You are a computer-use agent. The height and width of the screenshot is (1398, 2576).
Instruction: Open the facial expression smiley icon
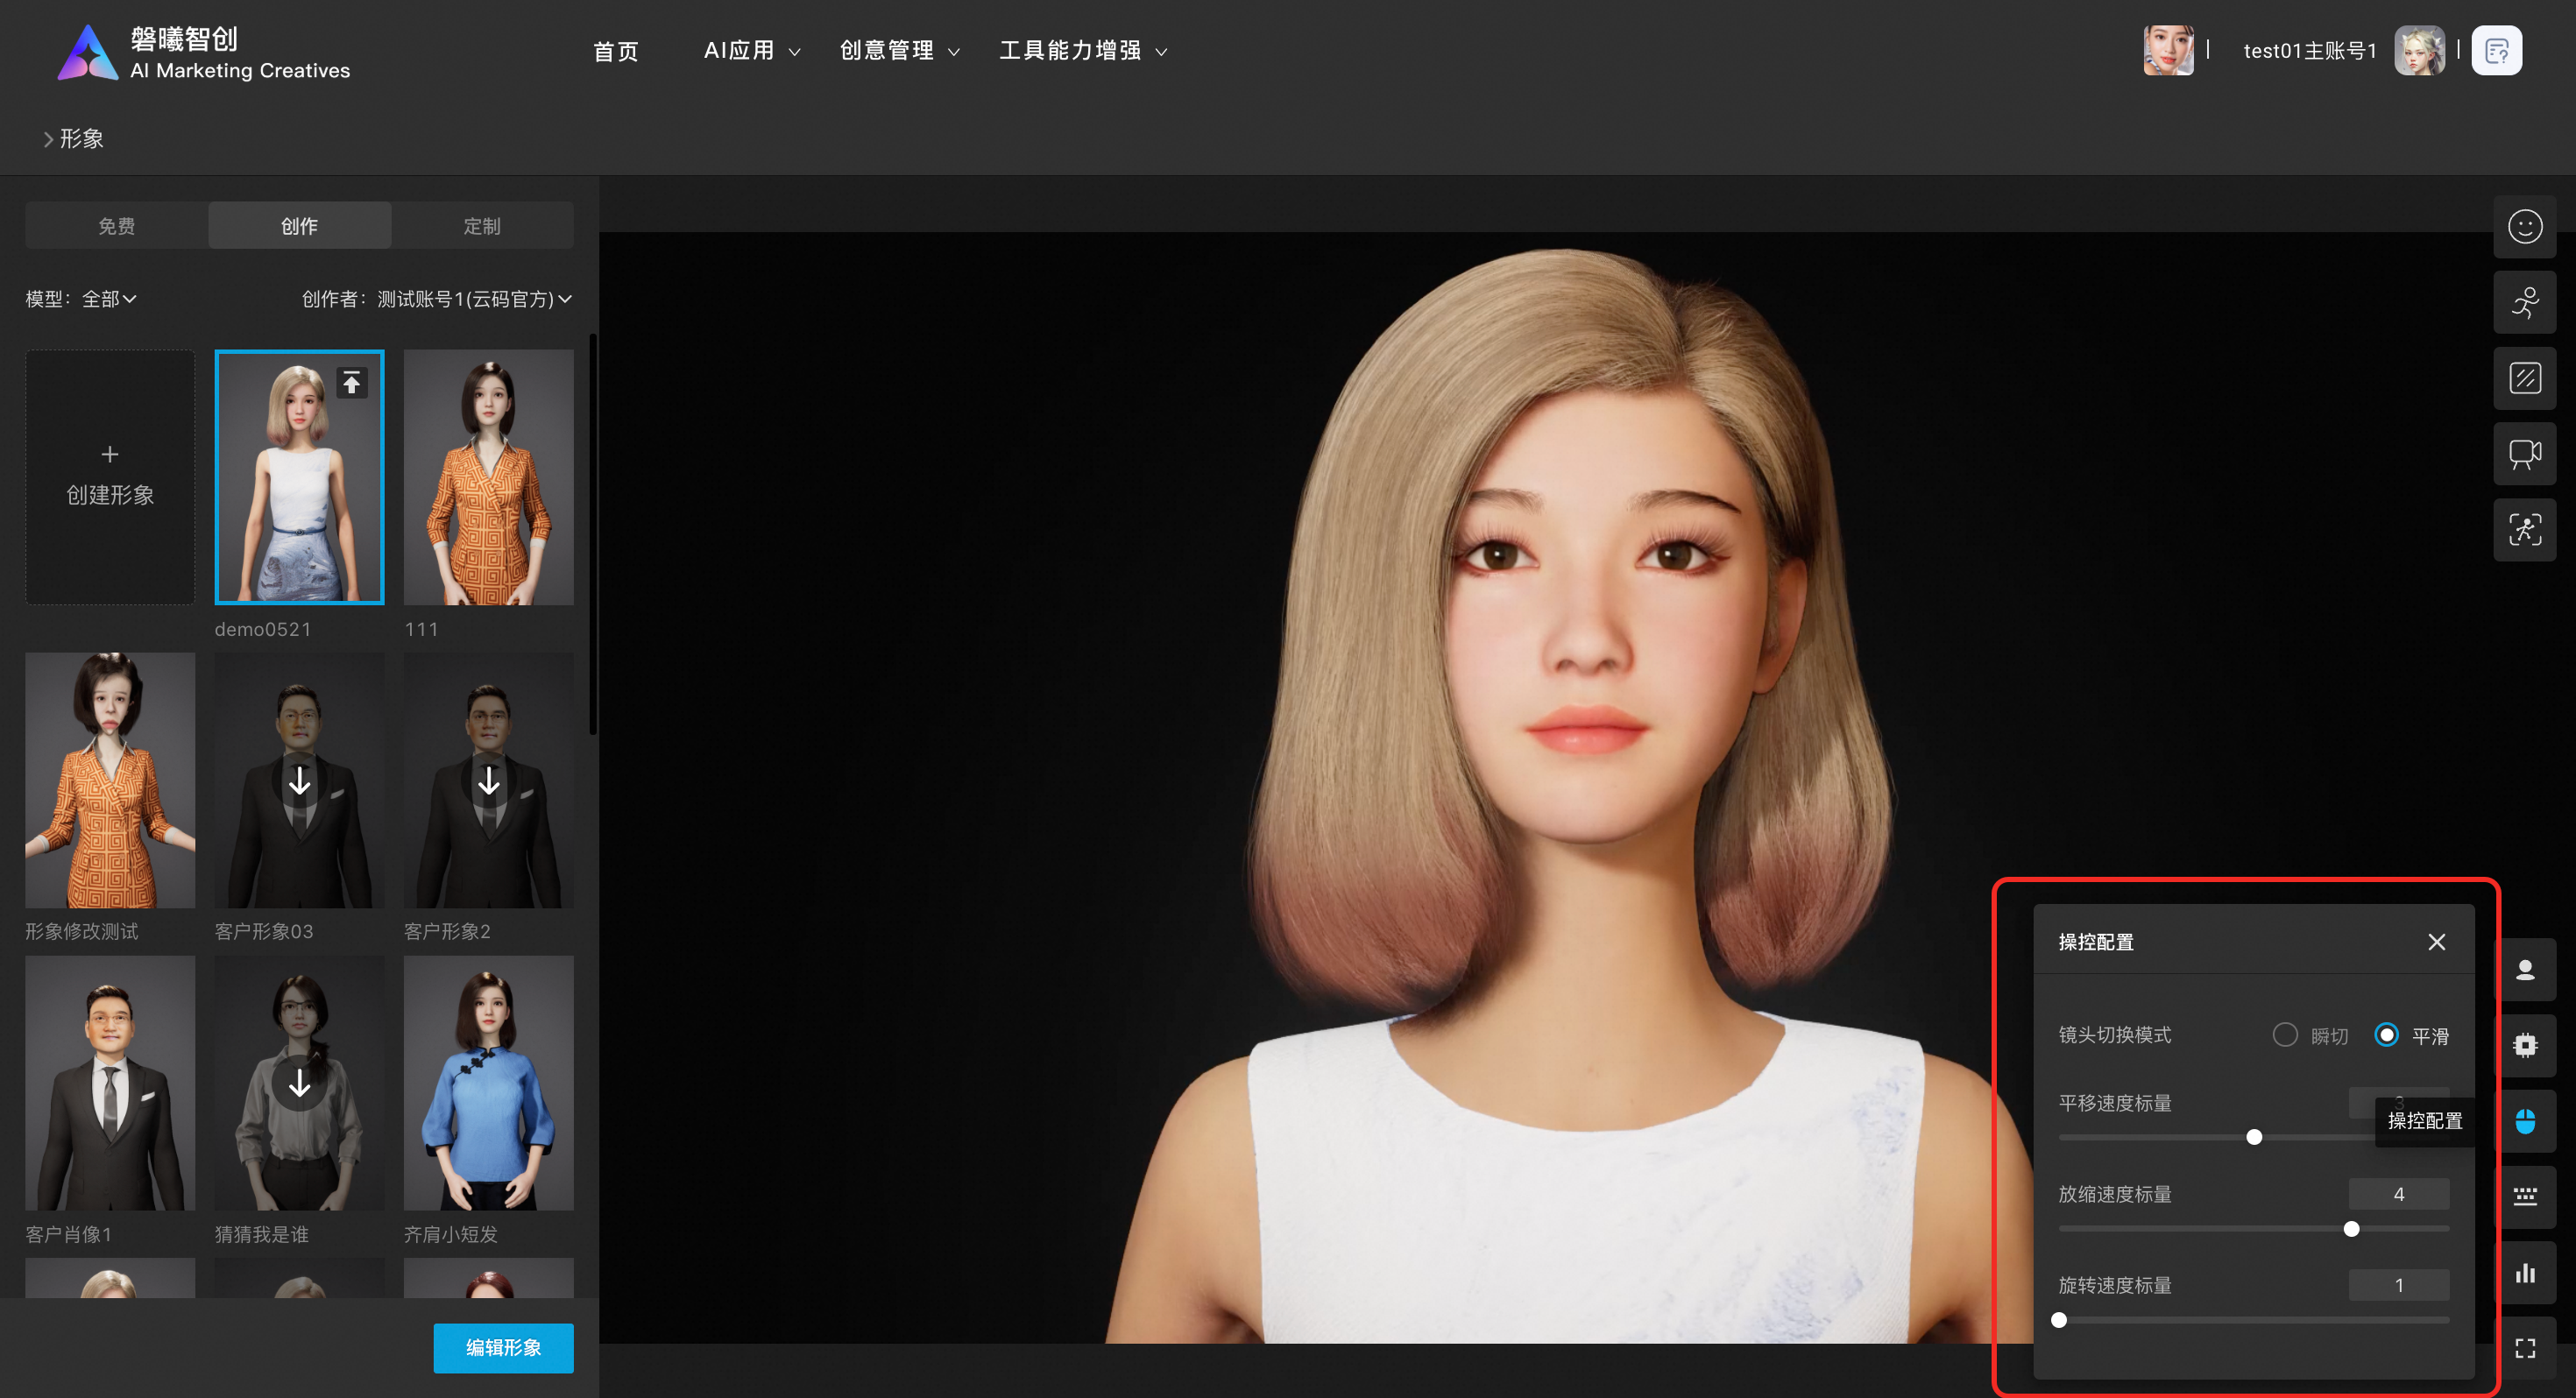(2524, 227)
